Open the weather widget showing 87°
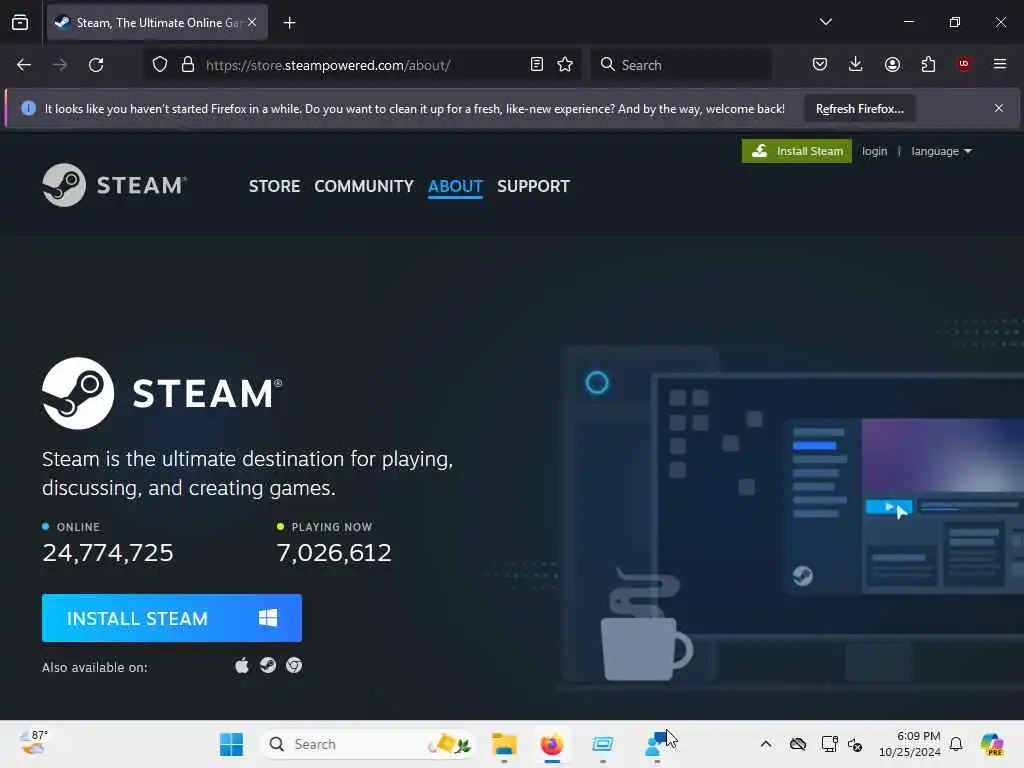This screenshot has width=1024, height=768. click(x=34, y=743)
